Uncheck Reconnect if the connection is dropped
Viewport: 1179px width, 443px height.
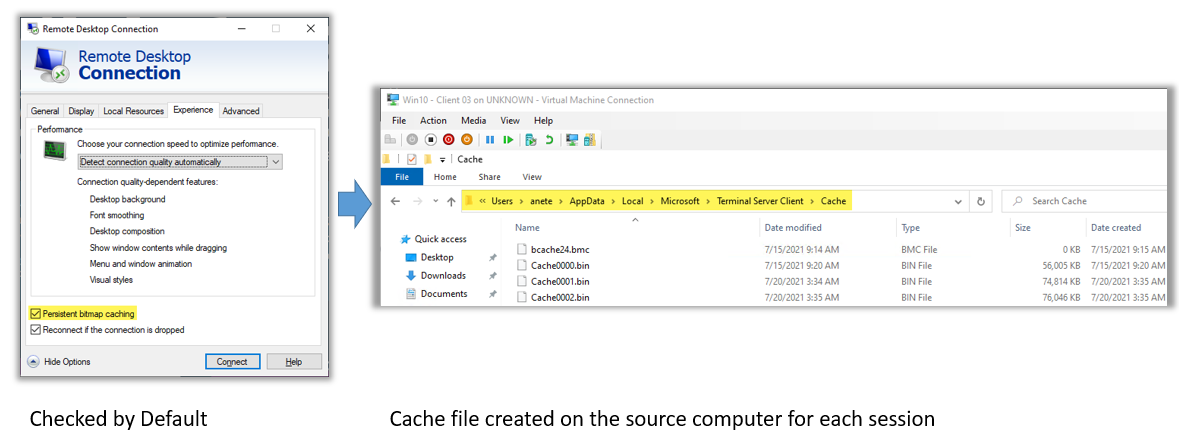click(x=35, y=329)
